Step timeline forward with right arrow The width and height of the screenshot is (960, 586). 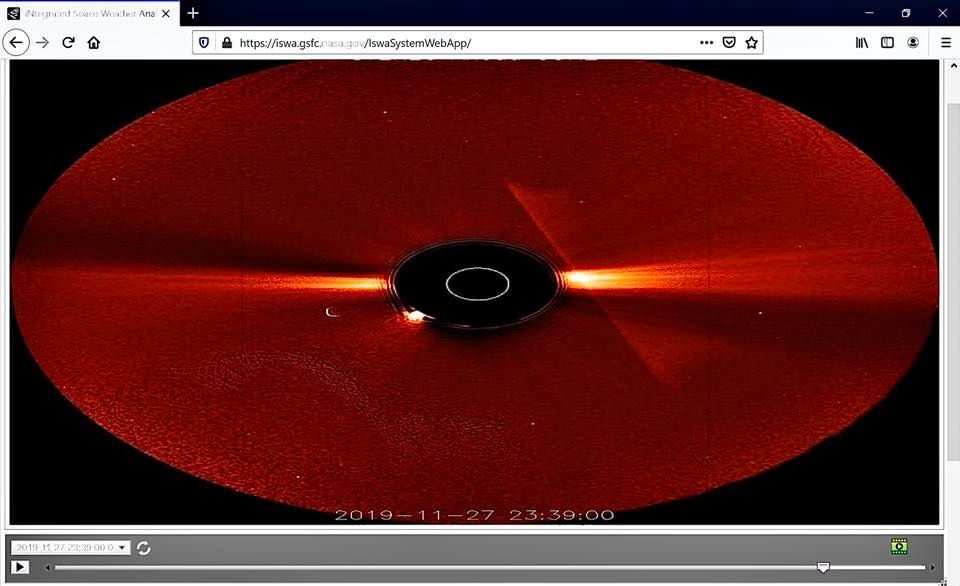click(932, 568)
